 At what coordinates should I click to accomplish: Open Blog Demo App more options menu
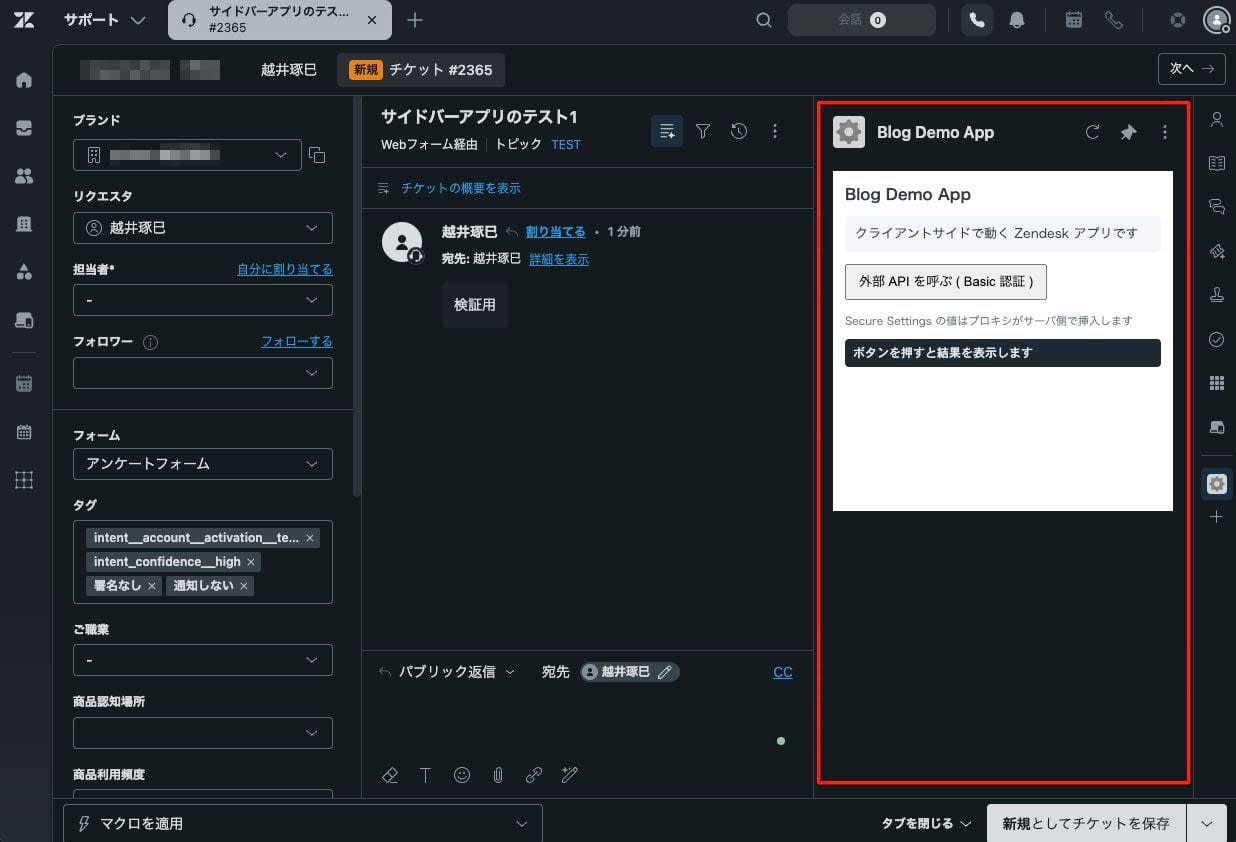click(1164, 132)
